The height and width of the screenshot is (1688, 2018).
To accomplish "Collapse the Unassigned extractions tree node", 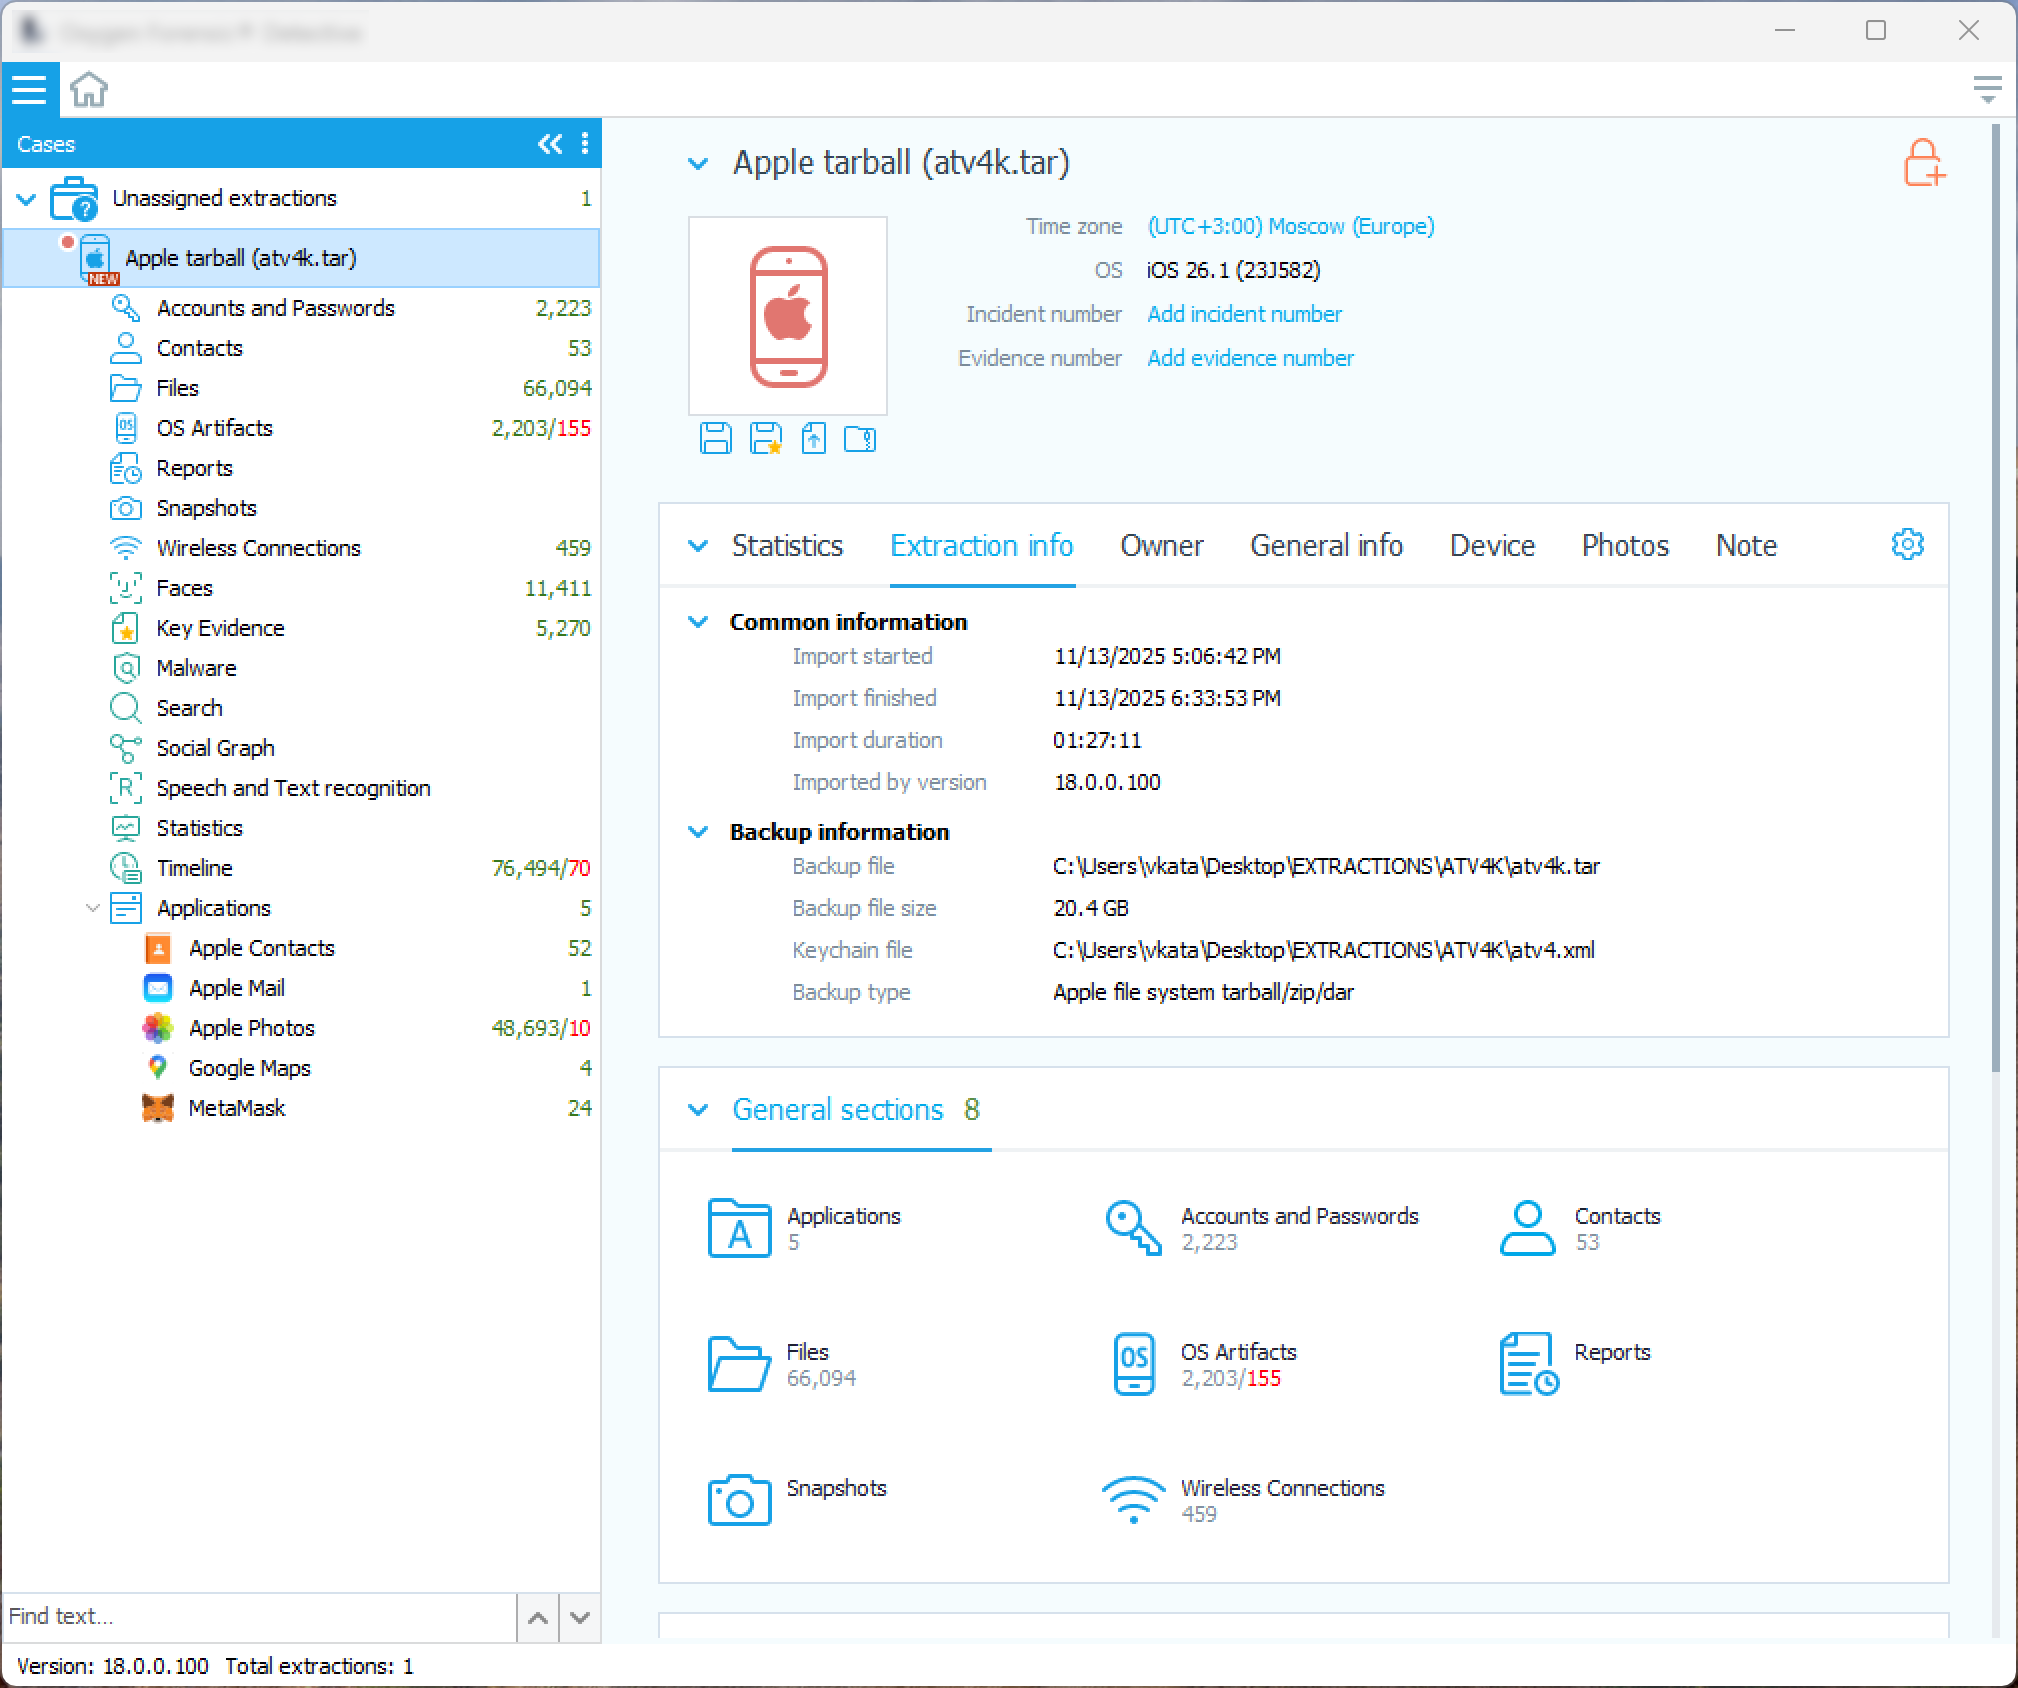I will 26,199.
